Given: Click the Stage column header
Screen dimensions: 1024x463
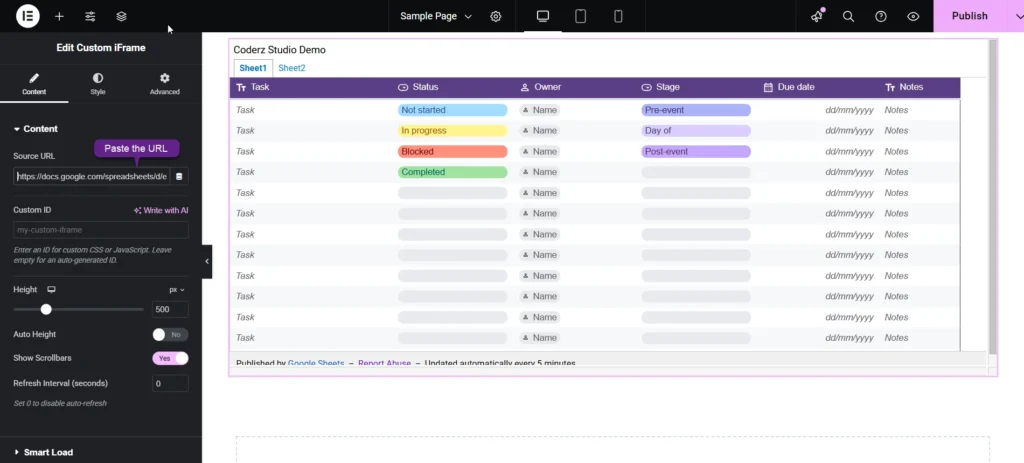Looking at the screenshot, I should [x=661, y=87].
